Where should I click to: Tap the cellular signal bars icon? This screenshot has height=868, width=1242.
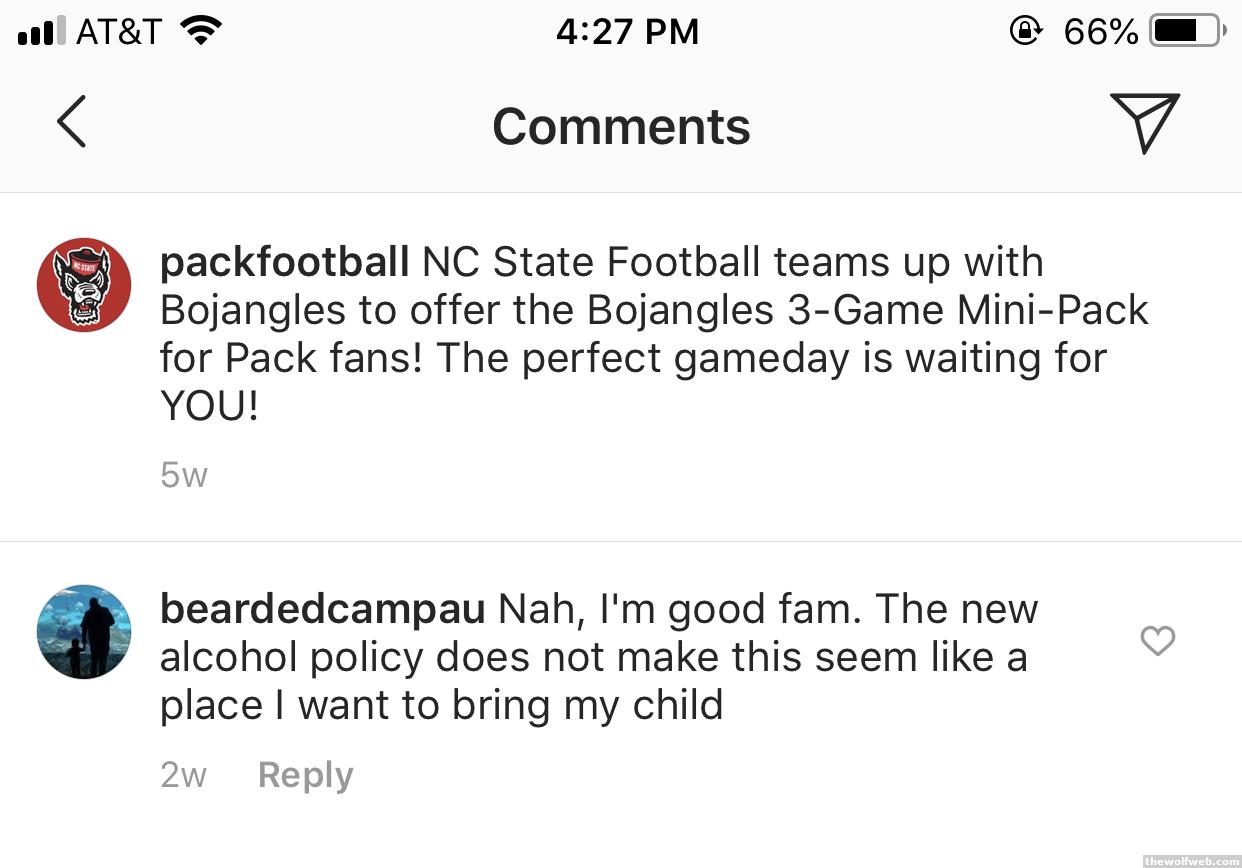[x=41, y=31]
